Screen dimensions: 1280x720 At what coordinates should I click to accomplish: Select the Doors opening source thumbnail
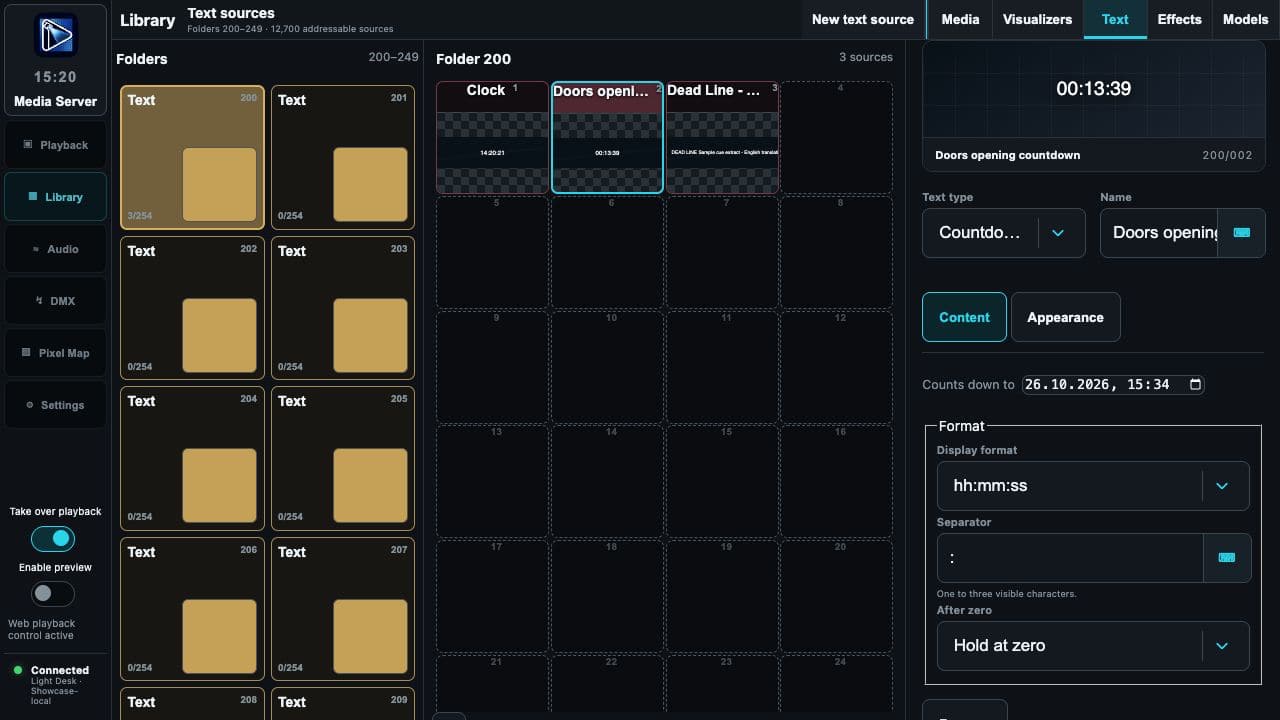607,137
